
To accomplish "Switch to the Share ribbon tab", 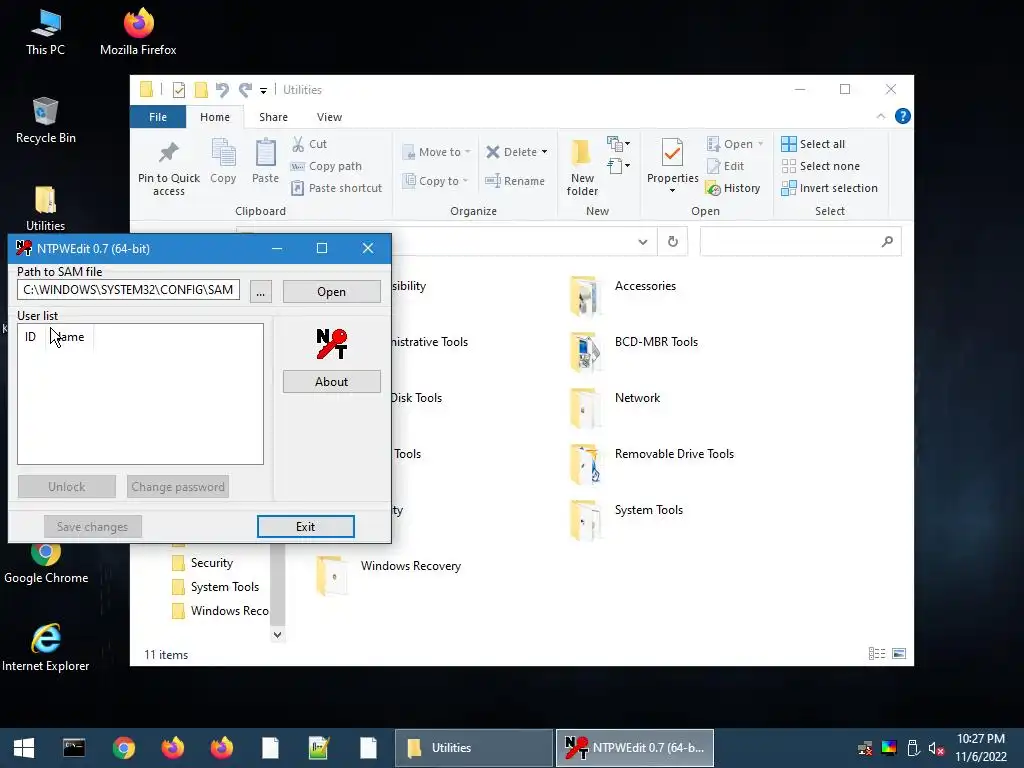I will click(x=273, y=117).
